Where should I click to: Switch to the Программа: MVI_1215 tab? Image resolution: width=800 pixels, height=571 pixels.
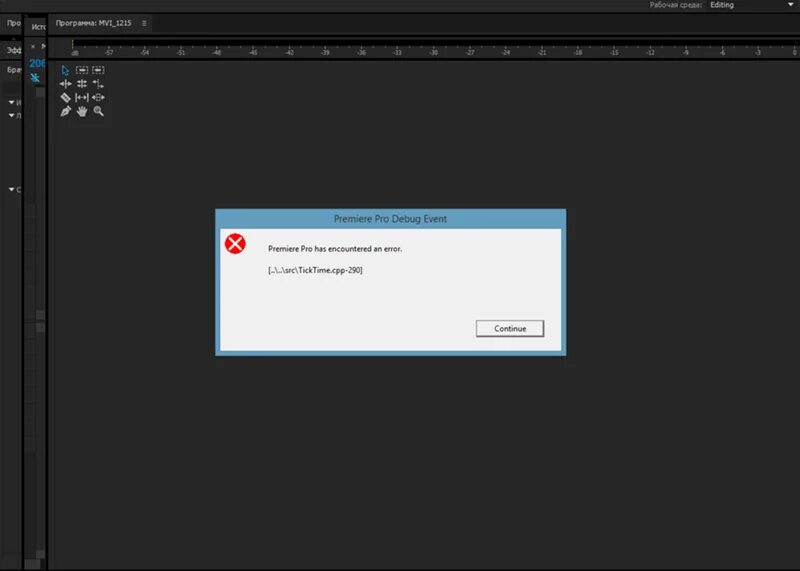click(93, 23)
